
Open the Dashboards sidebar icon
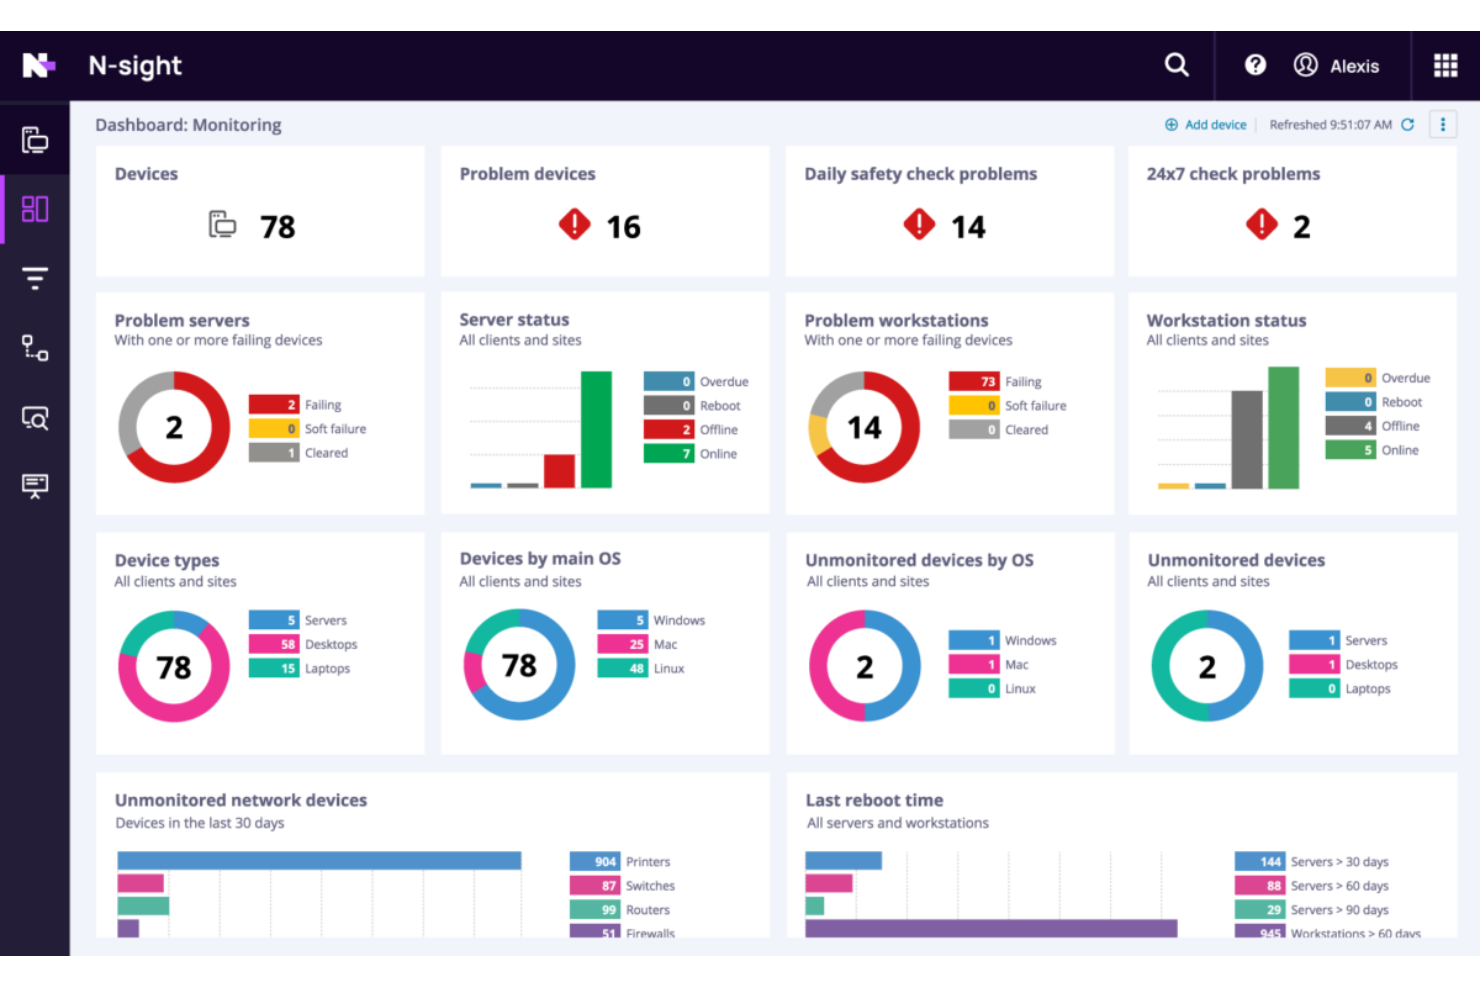34,209
